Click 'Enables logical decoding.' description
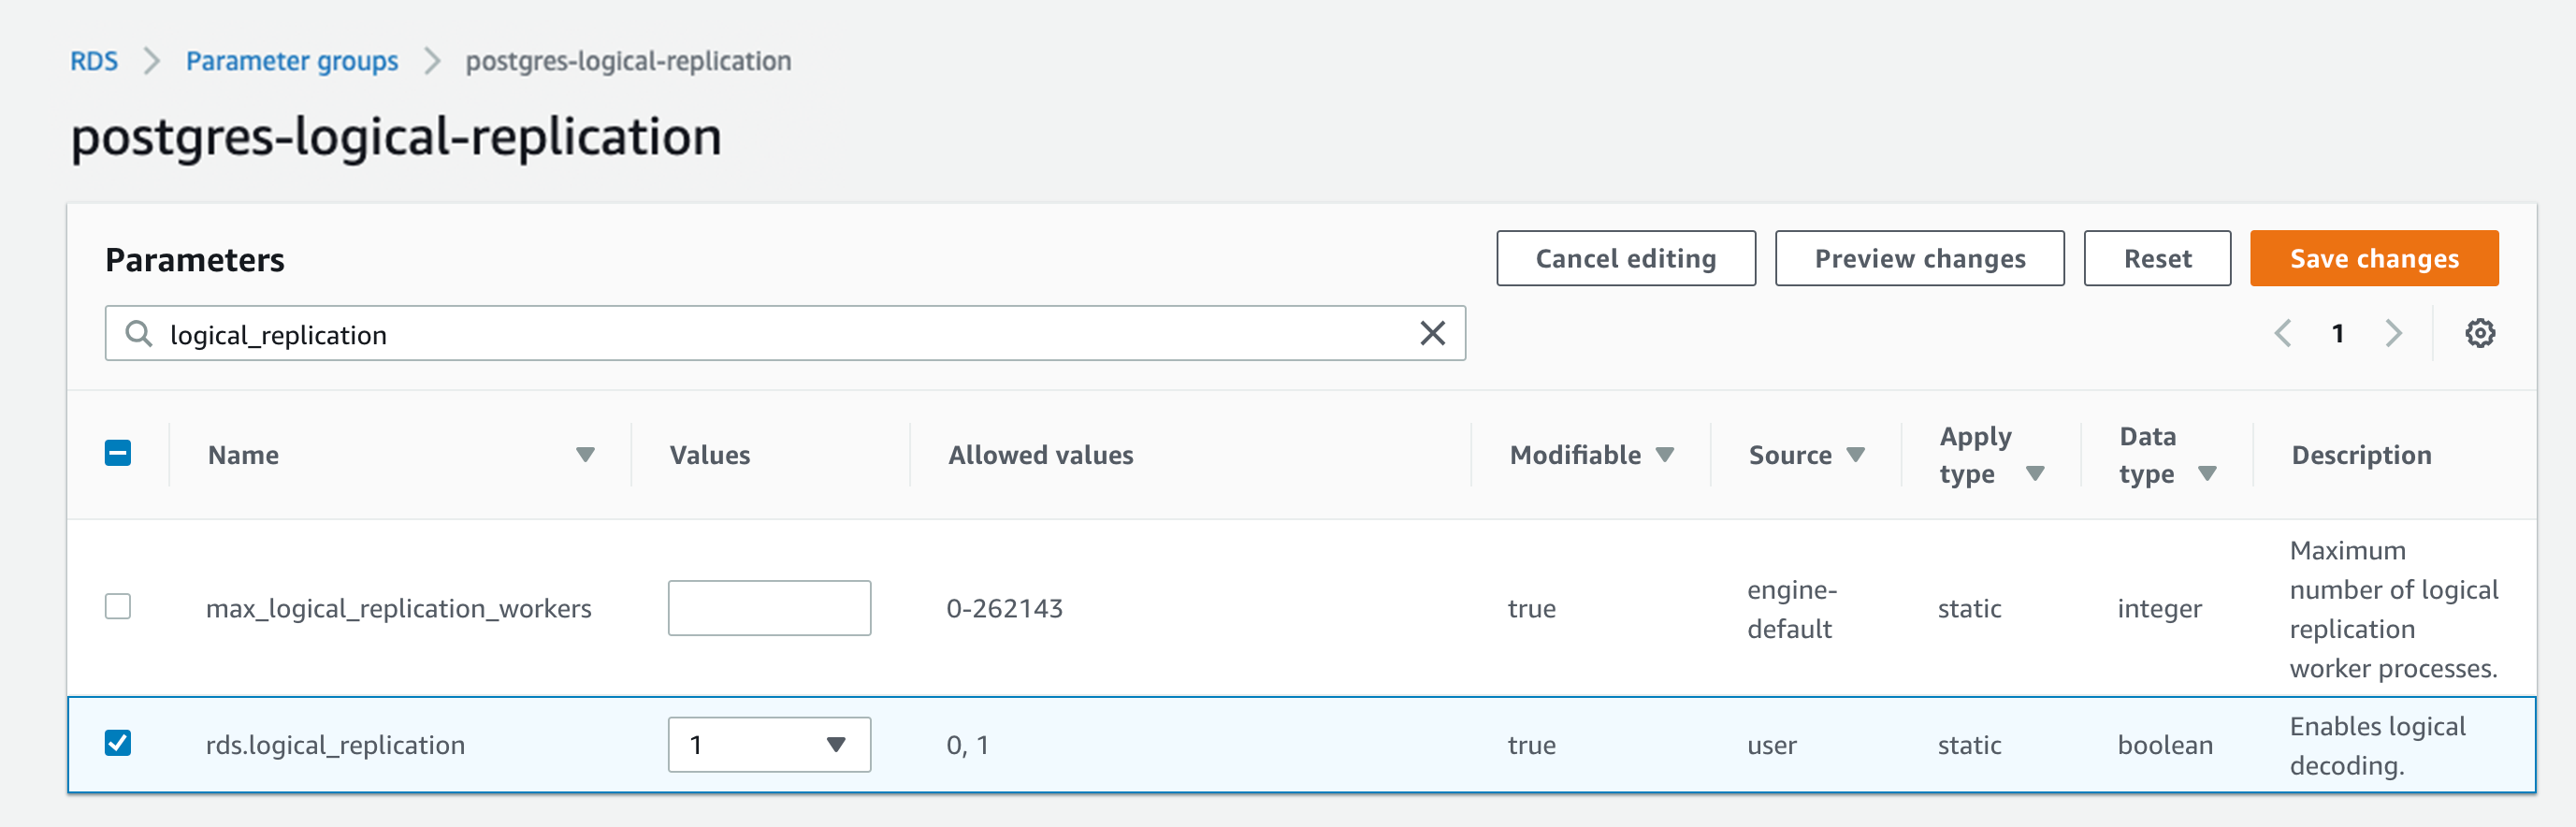2576x827 pixels. click(x=2377, y=745)
